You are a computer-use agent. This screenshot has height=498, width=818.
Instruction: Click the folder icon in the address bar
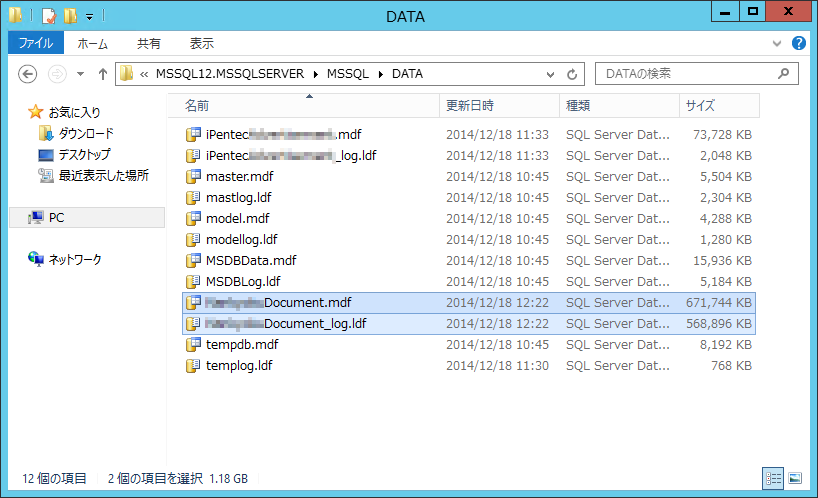[126, 74]
